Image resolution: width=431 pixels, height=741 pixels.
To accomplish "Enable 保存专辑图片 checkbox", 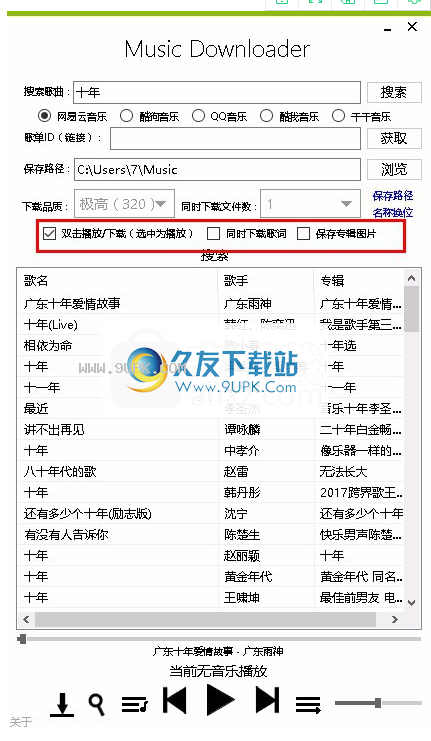I will click(303, 233).
